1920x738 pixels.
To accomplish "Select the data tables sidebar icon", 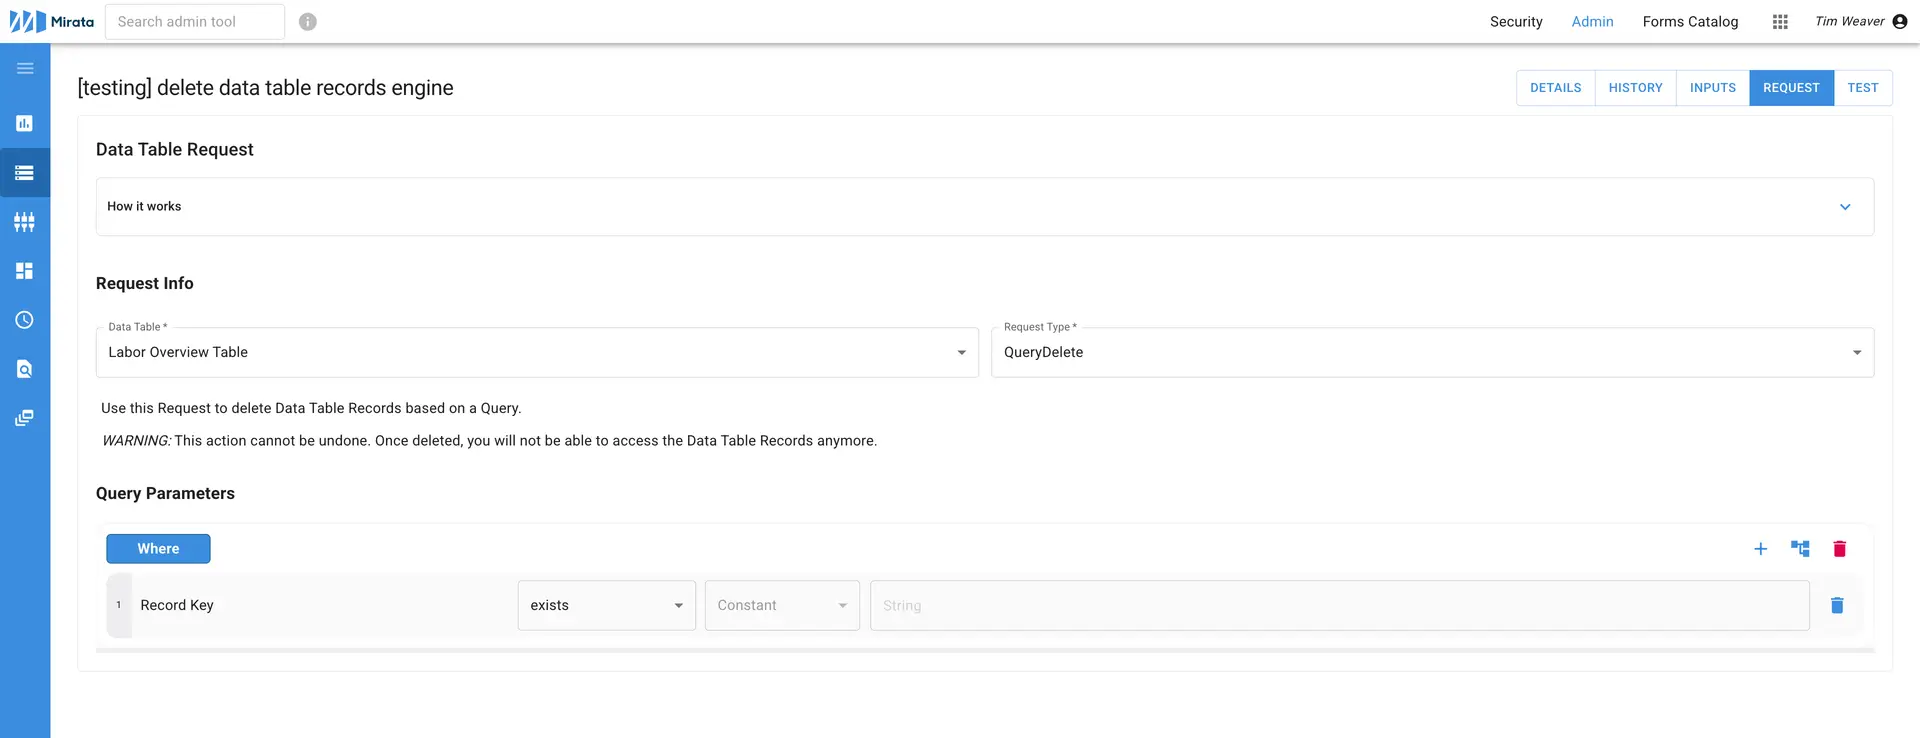I will click(x=25, y=173).
